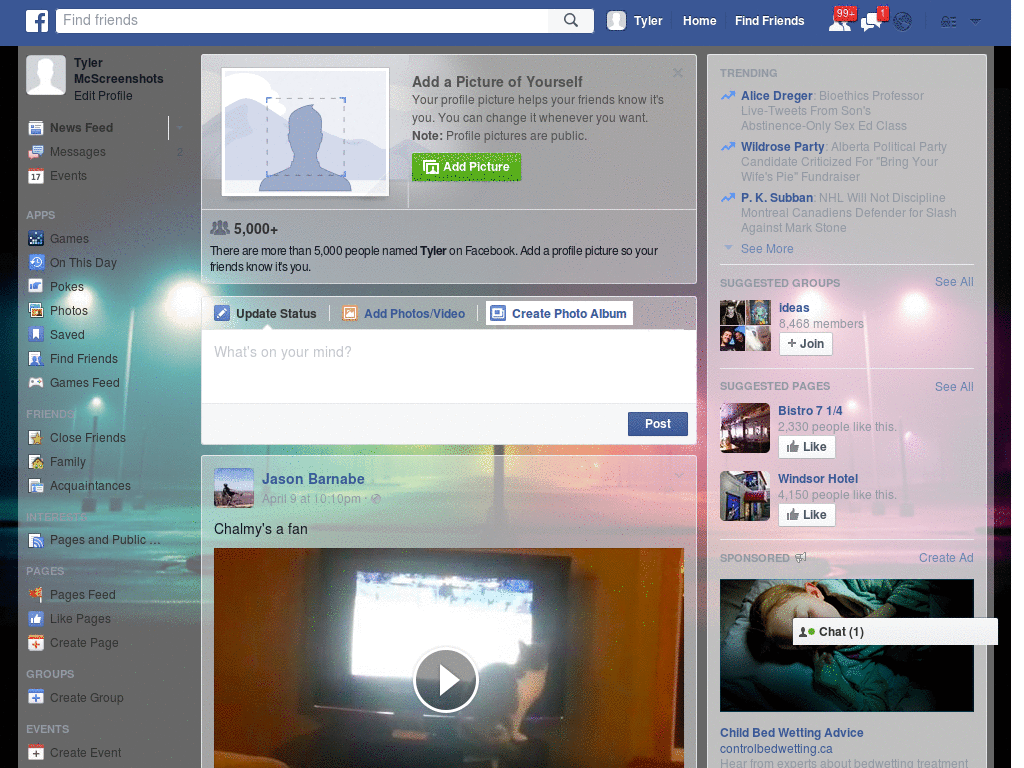The image size is (1024, 768).
Task: Open friend requests notification icon
Action: point(840,22)
